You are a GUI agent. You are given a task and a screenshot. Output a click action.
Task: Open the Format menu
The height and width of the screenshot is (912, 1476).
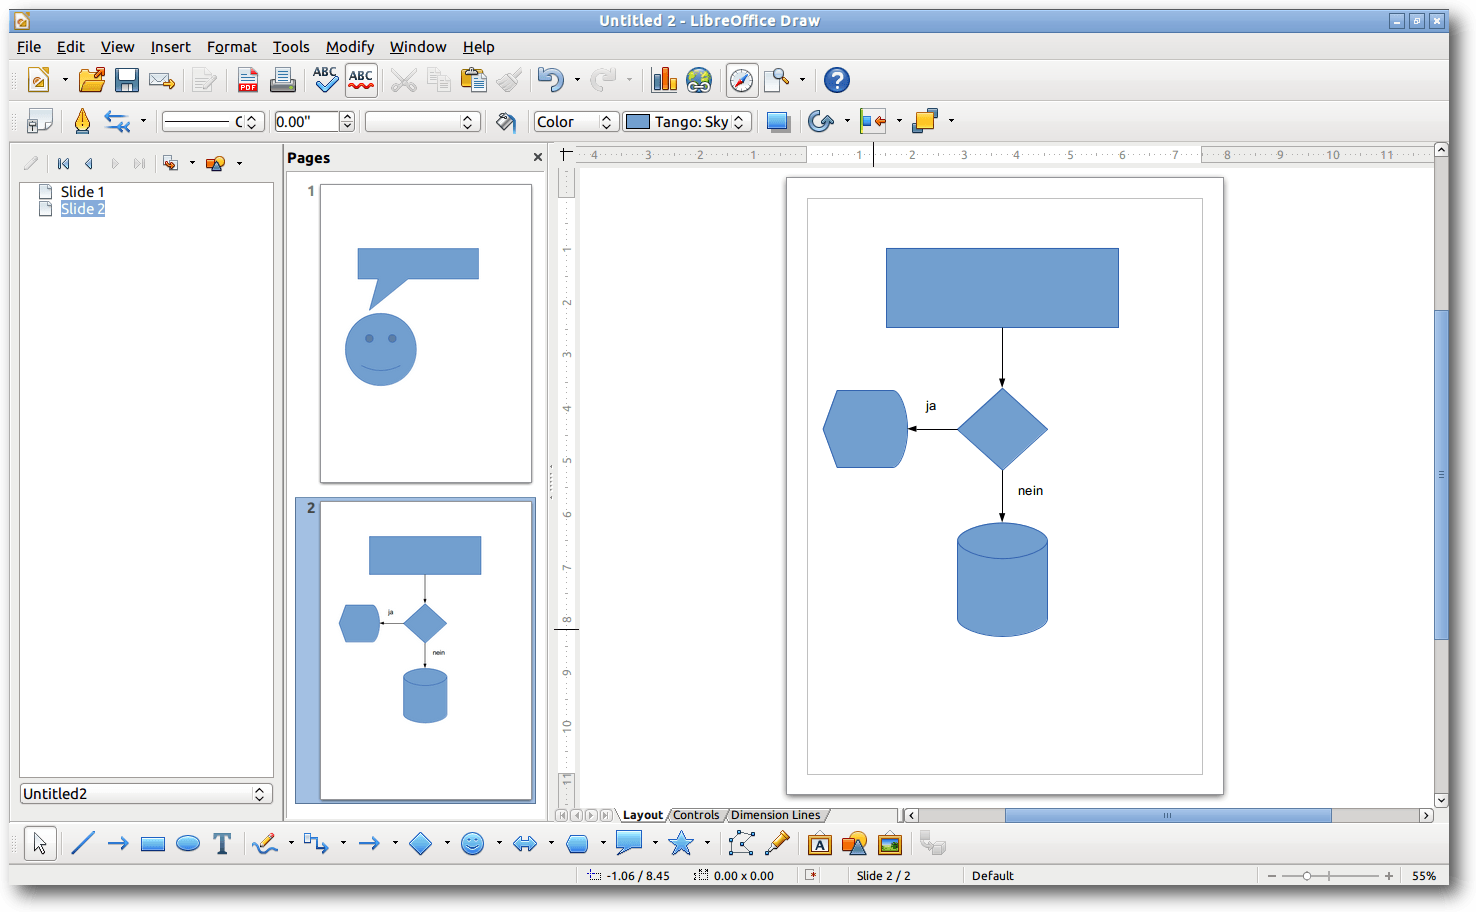[232, 47]
